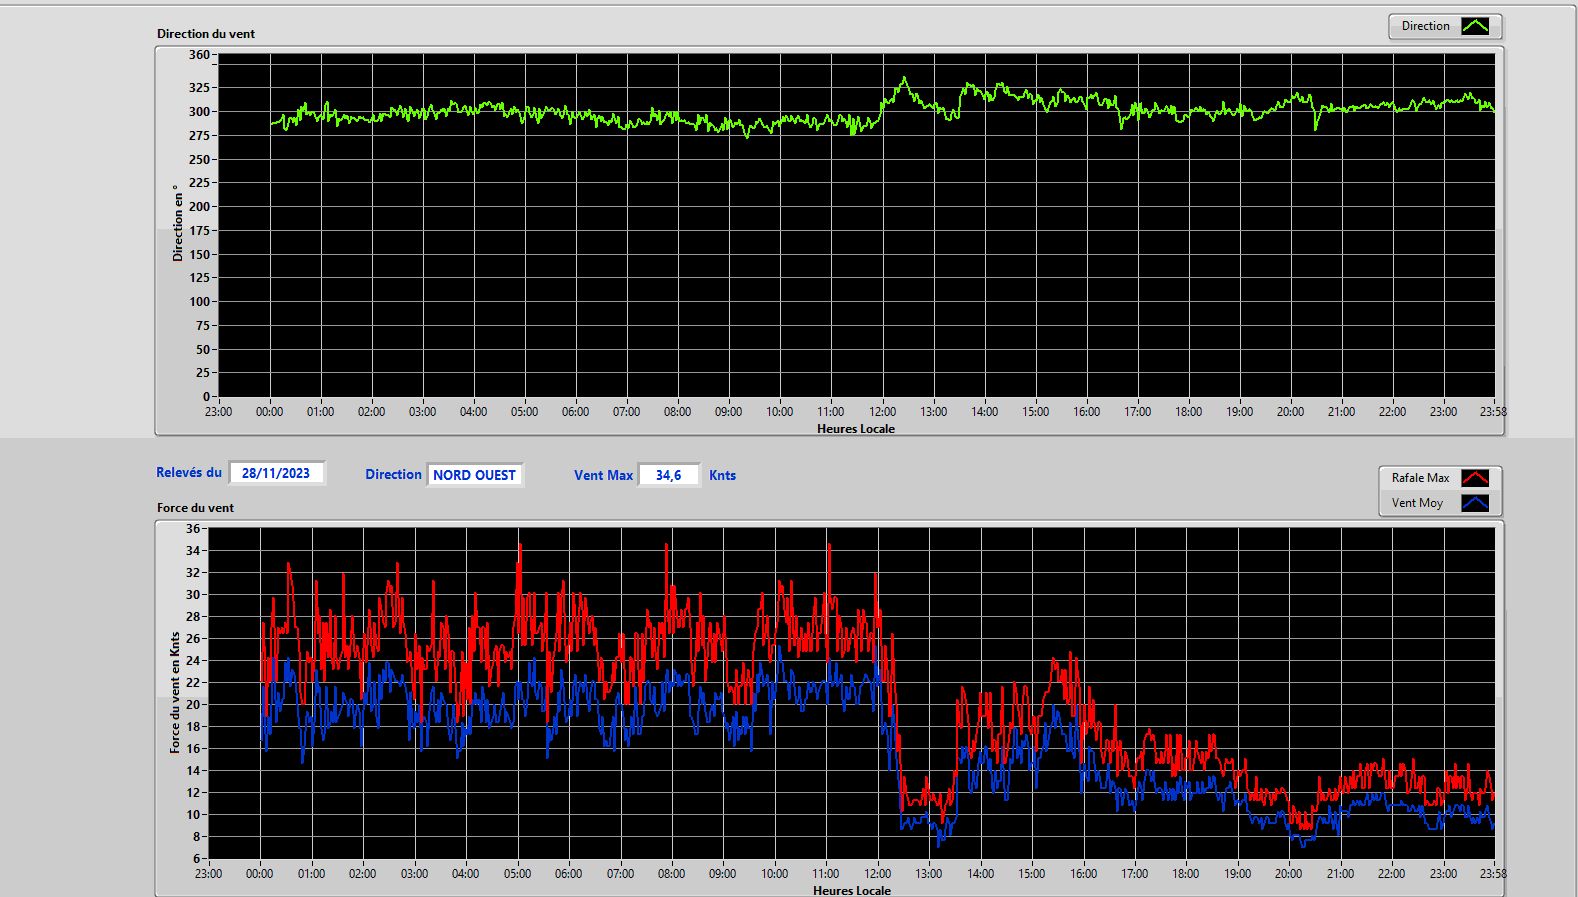Select the Vent Moy legend label

coord(1417,503)
